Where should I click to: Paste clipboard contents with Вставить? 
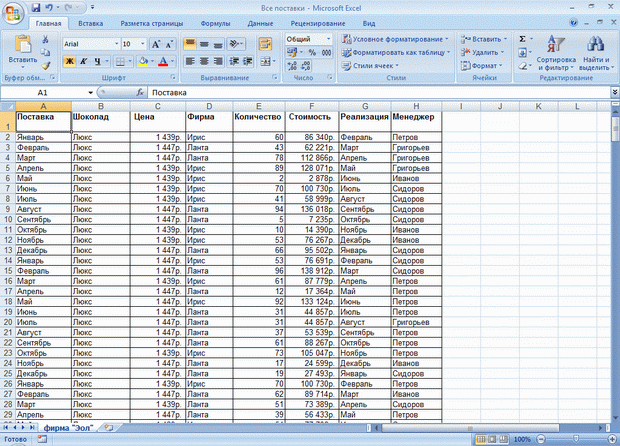[x=23, y=49]
